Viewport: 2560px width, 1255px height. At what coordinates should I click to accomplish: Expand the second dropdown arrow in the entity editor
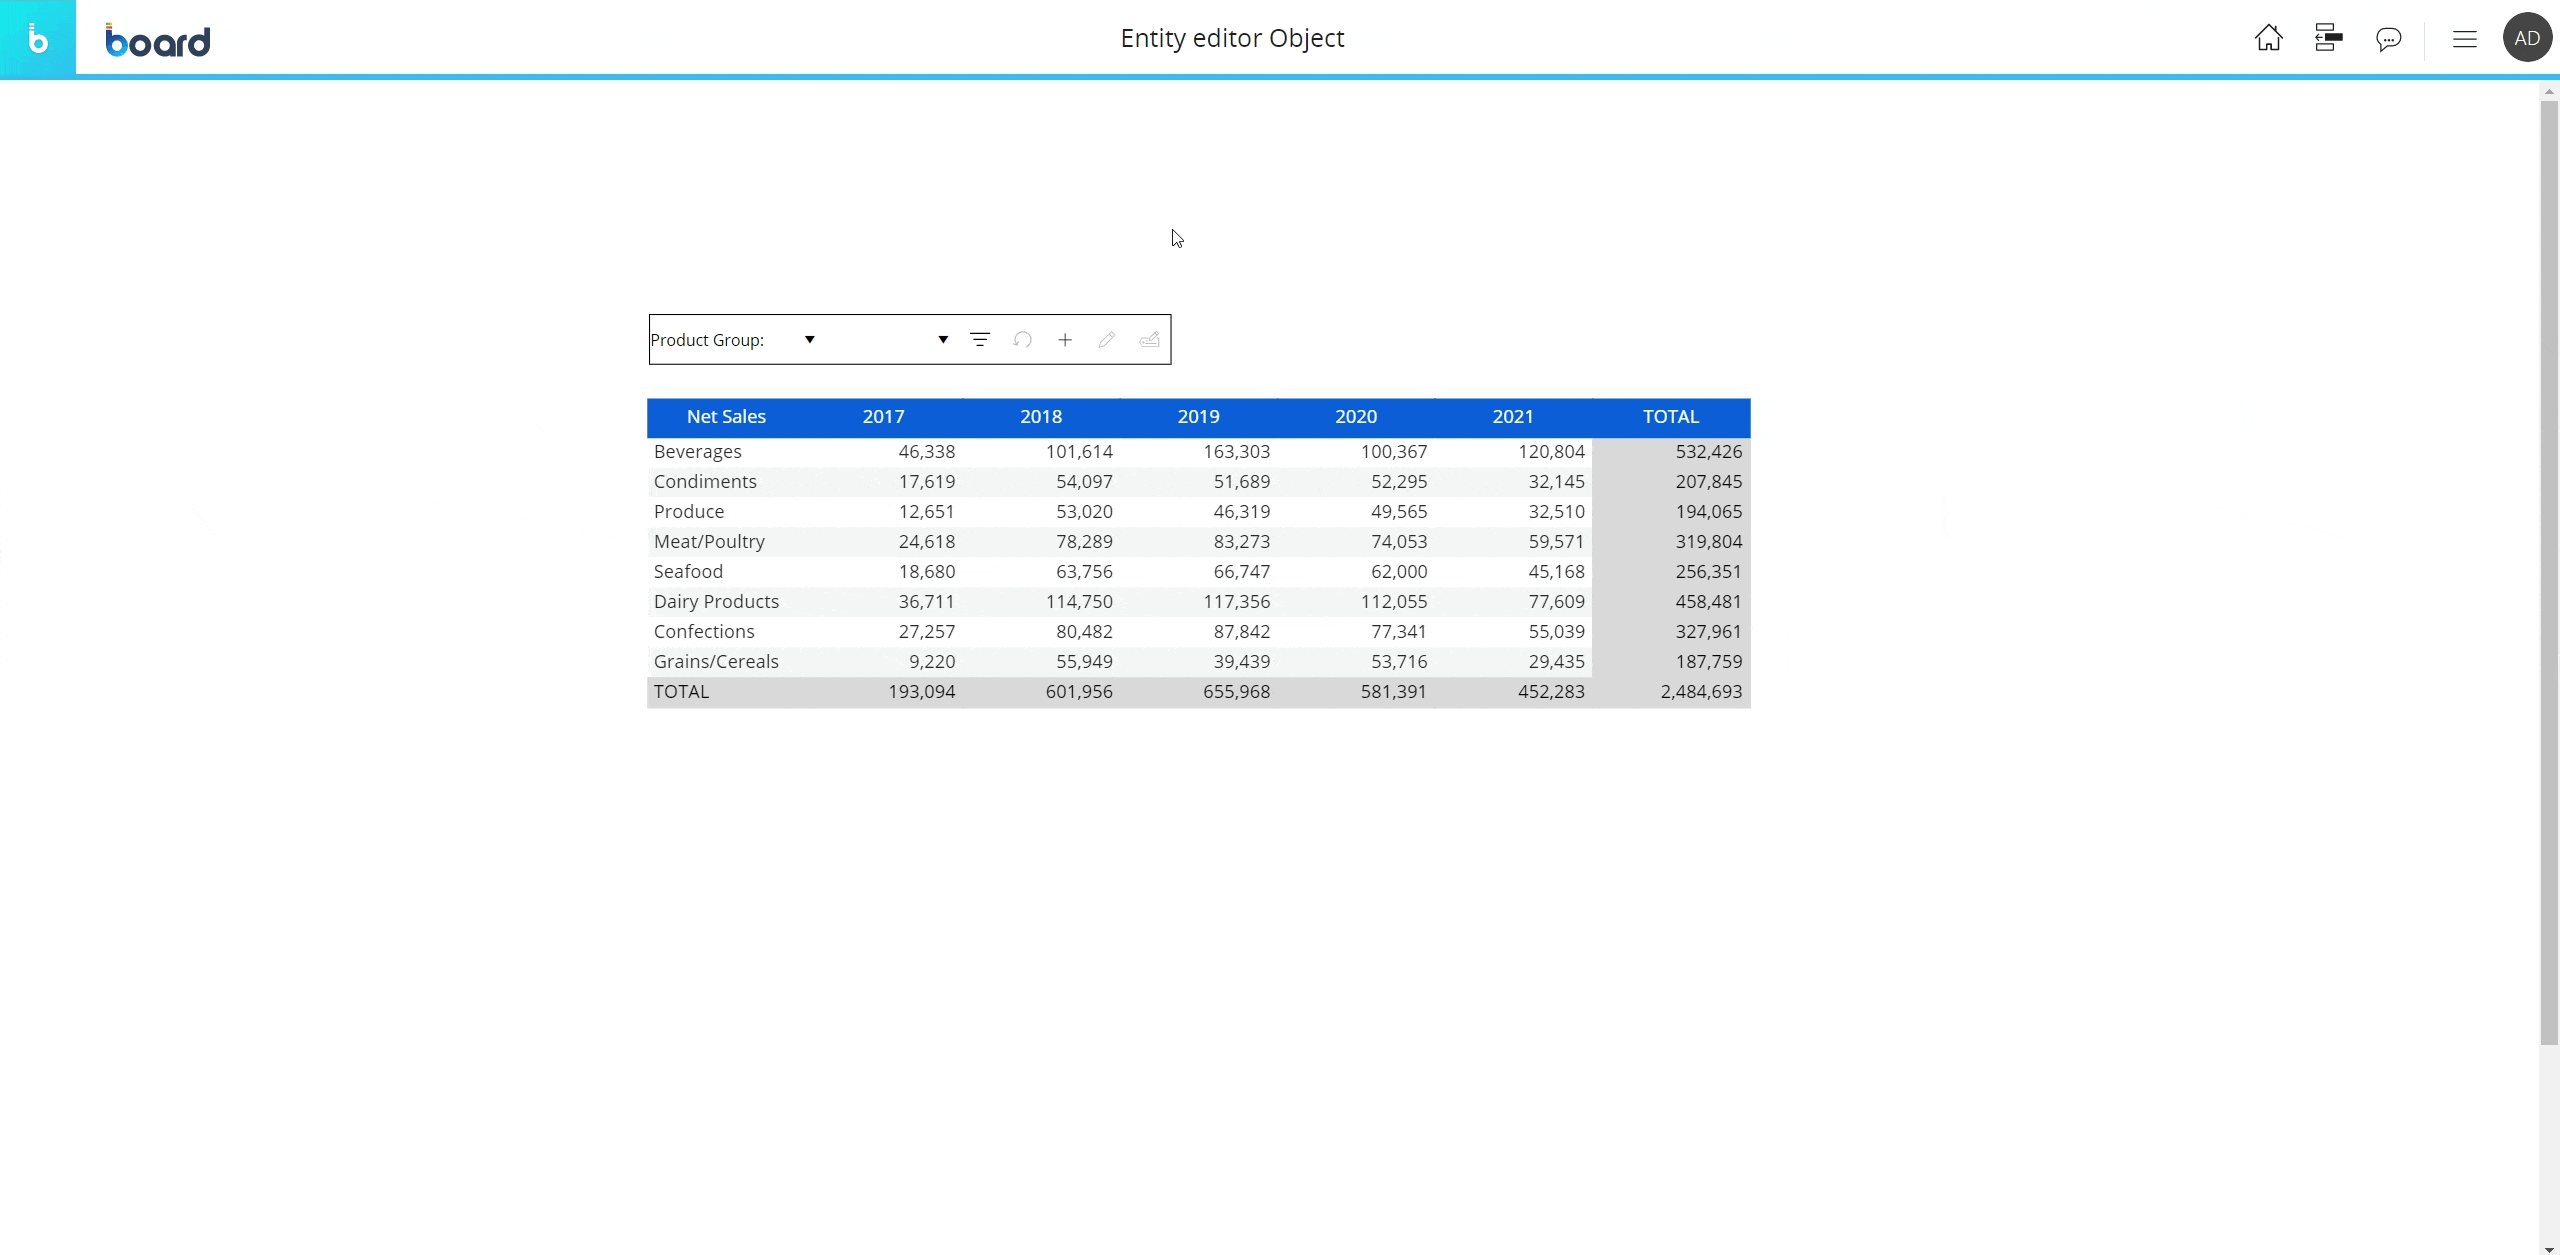(x=942, y=340)
